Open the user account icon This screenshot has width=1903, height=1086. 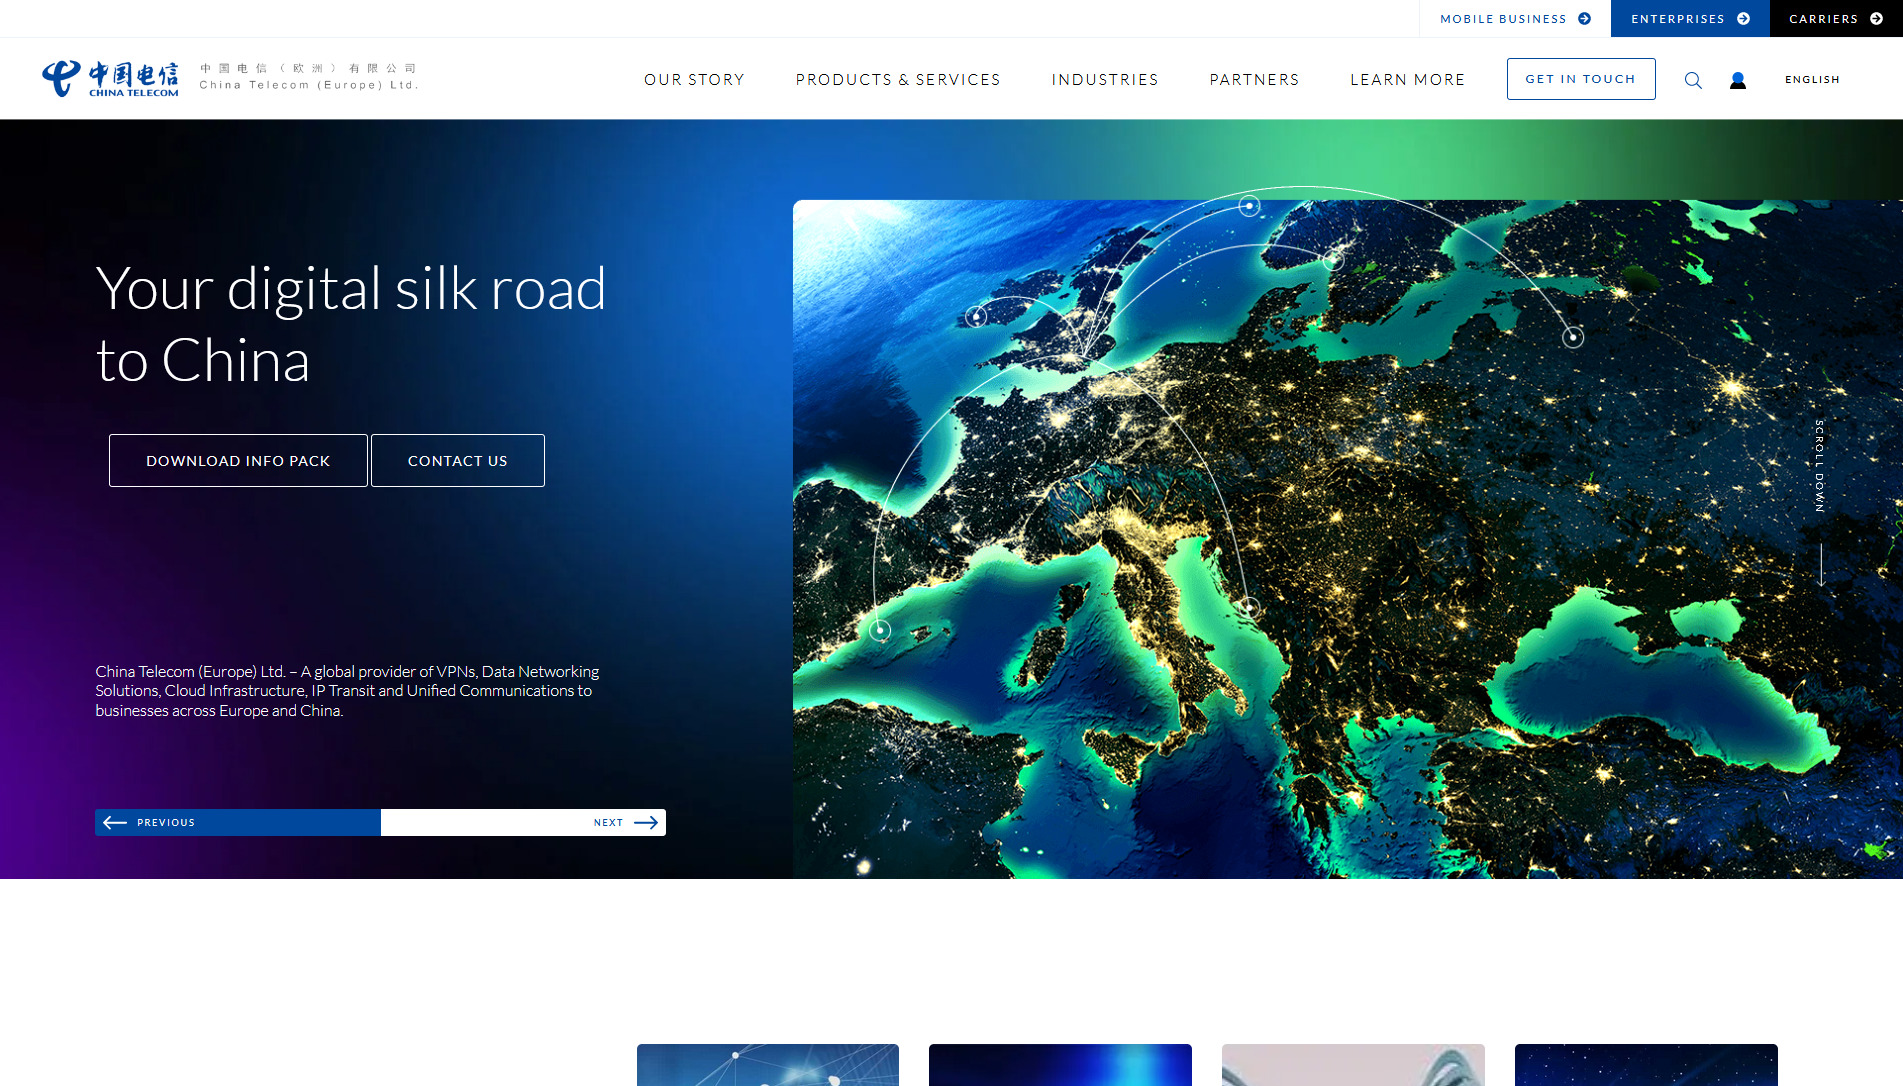pos(1738,80)
